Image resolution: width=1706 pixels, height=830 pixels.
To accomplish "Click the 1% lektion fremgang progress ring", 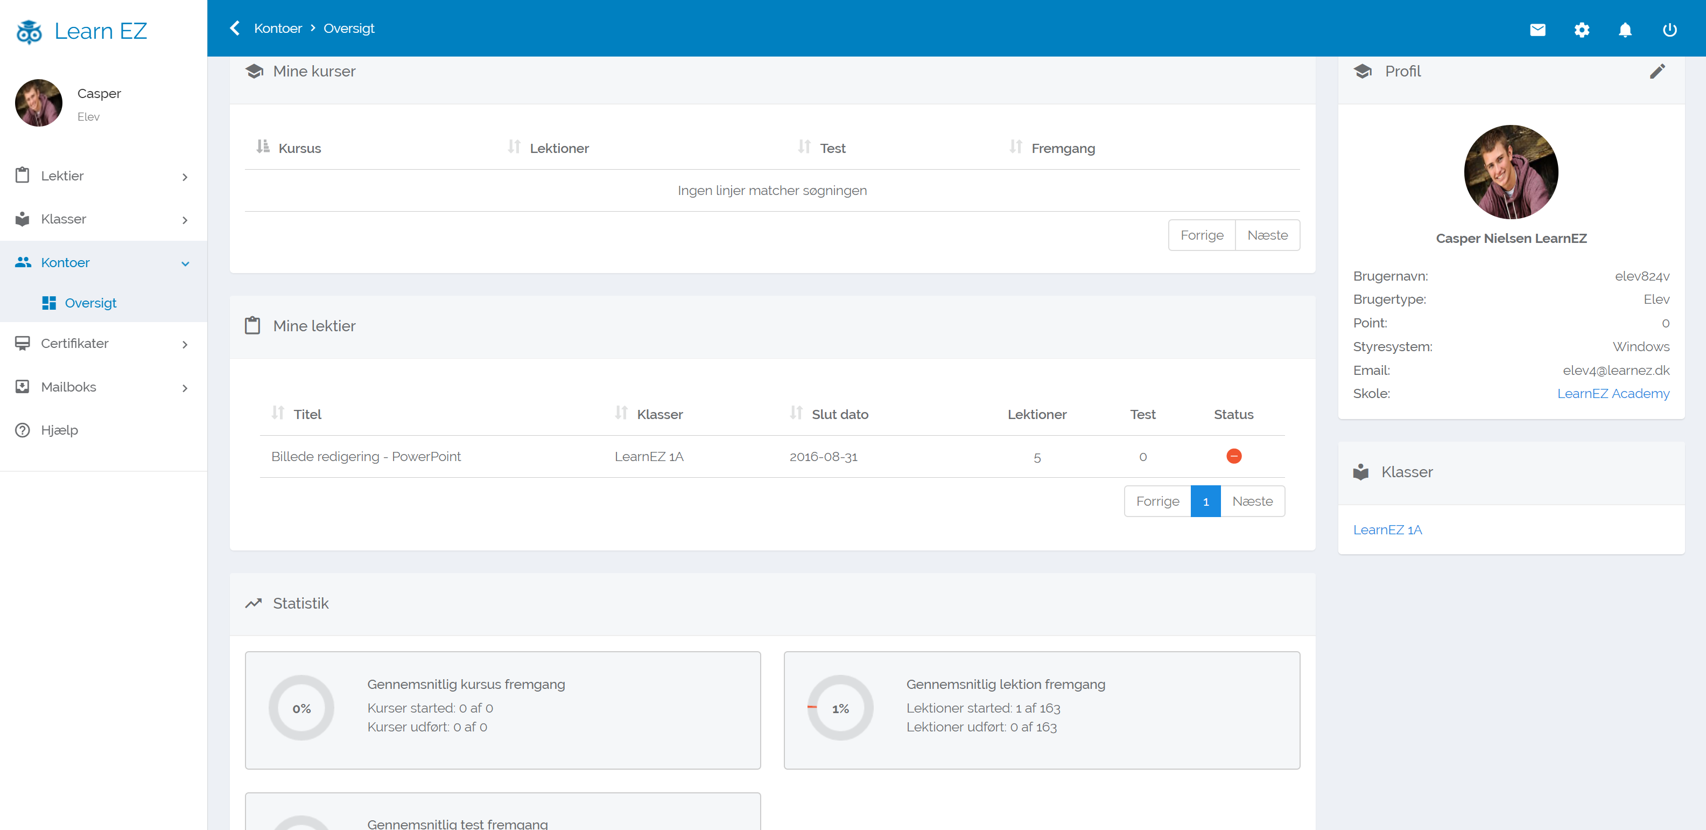I will (x=840, y=708).
